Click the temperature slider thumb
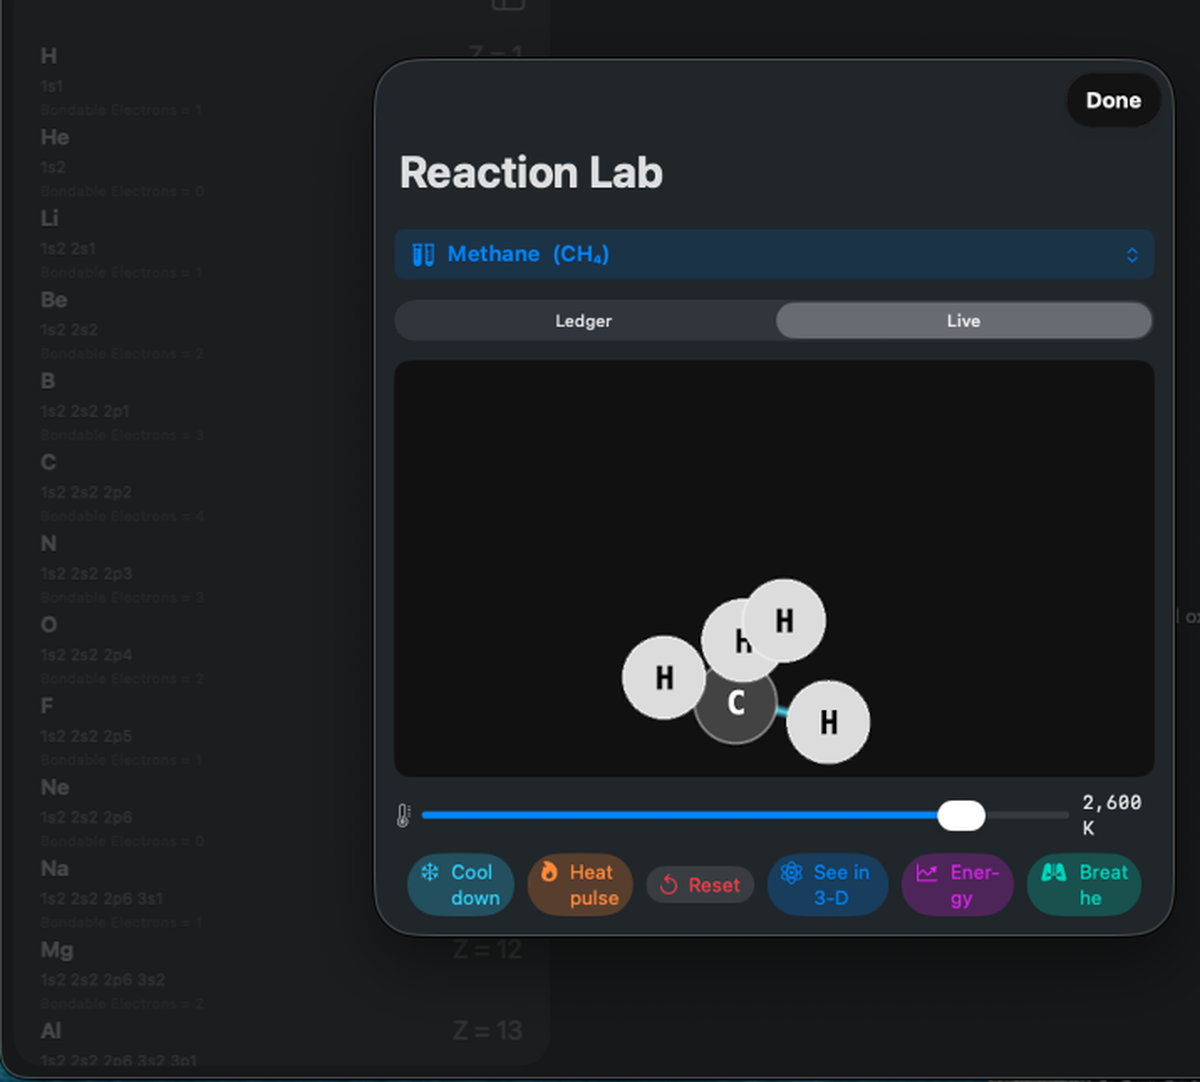The width and height of the screenshot is (1200, 1082). (961, 816)
